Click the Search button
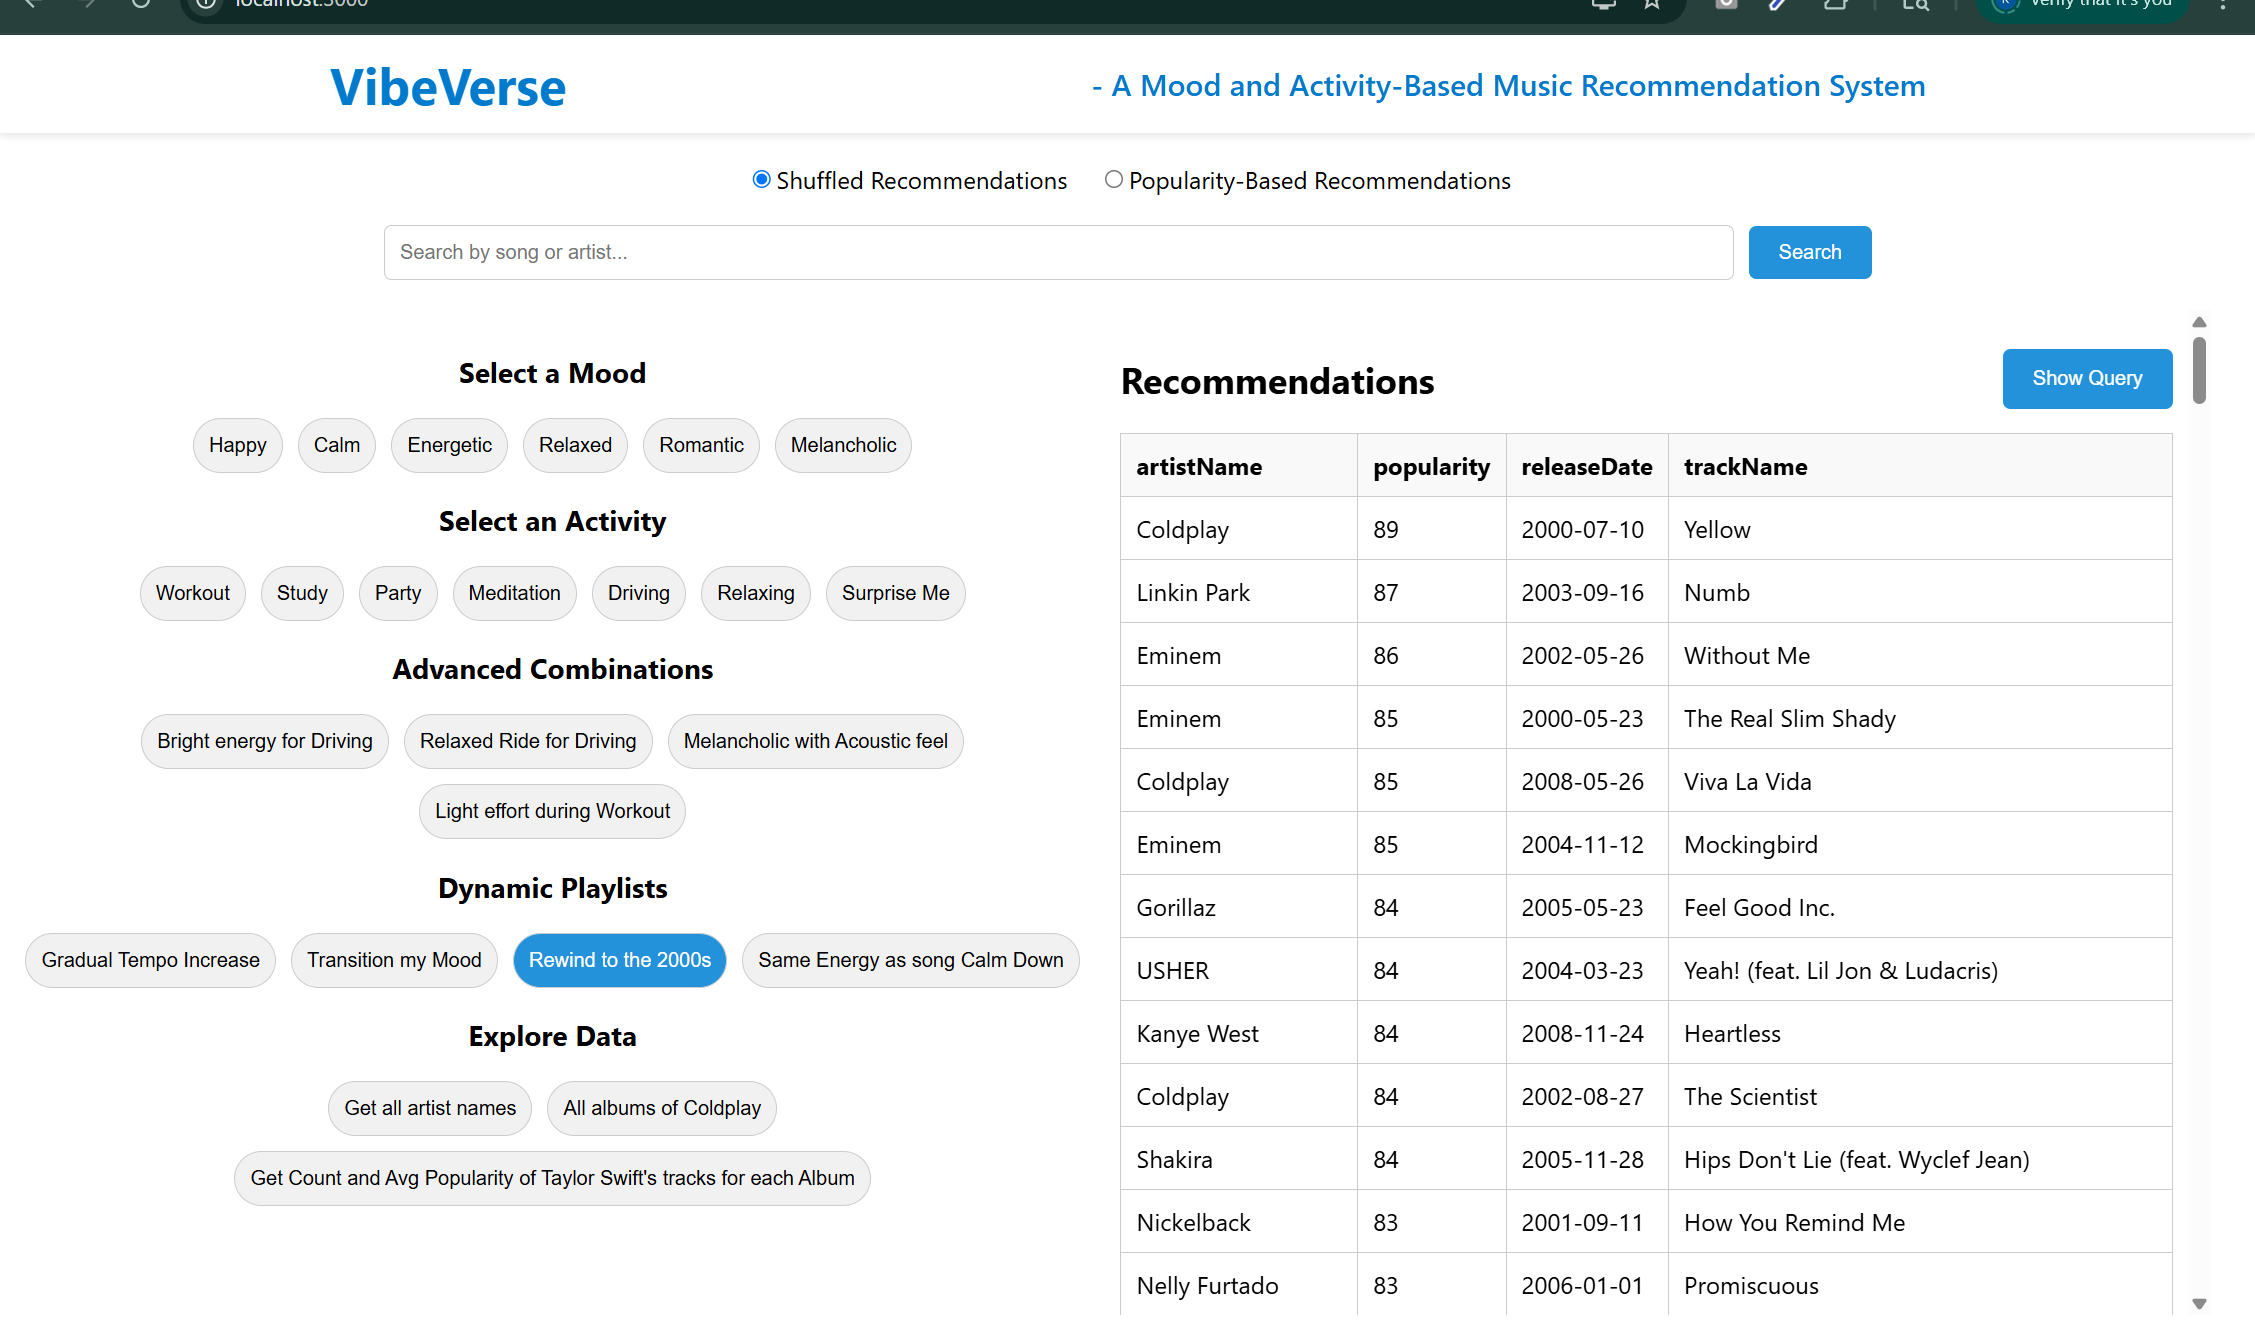2255x1331 pixels. pyautogui.click(x=1809, y=252)
